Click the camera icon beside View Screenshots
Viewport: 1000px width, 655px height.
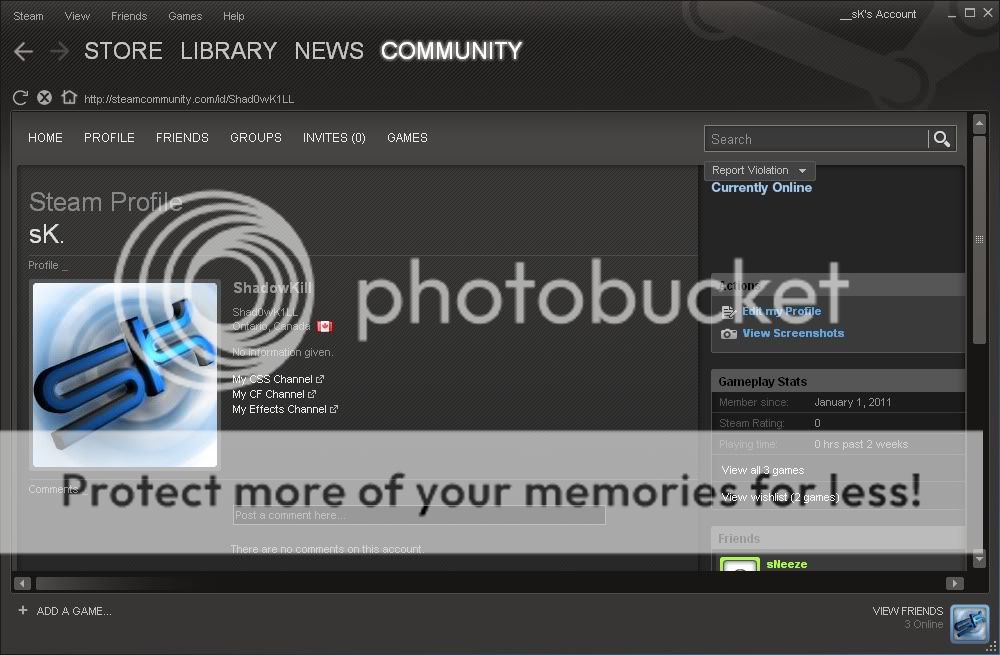[728, 334]
